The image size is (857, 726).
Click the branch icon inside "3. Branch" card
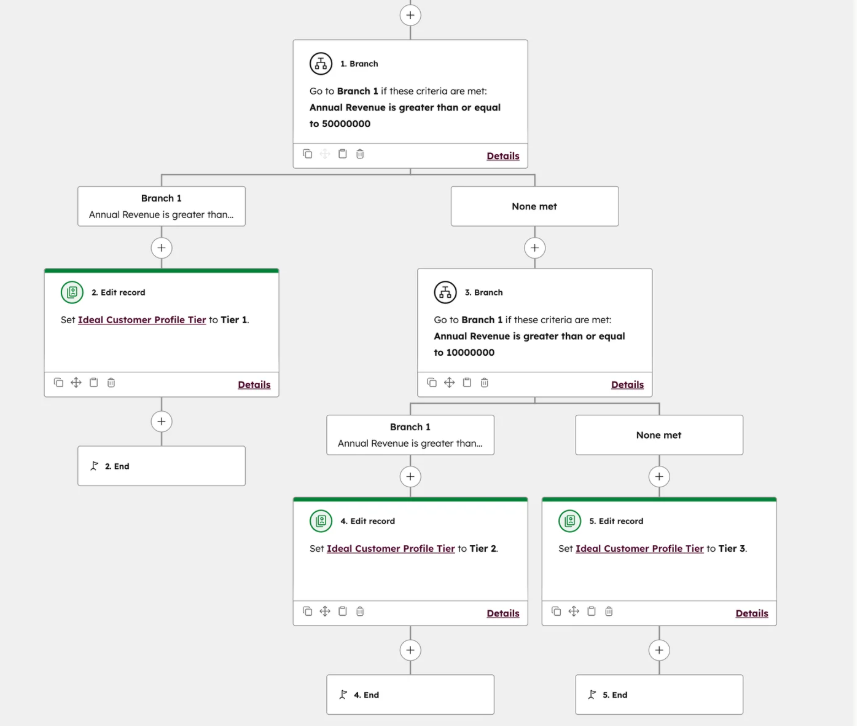[x=447, y=292]
